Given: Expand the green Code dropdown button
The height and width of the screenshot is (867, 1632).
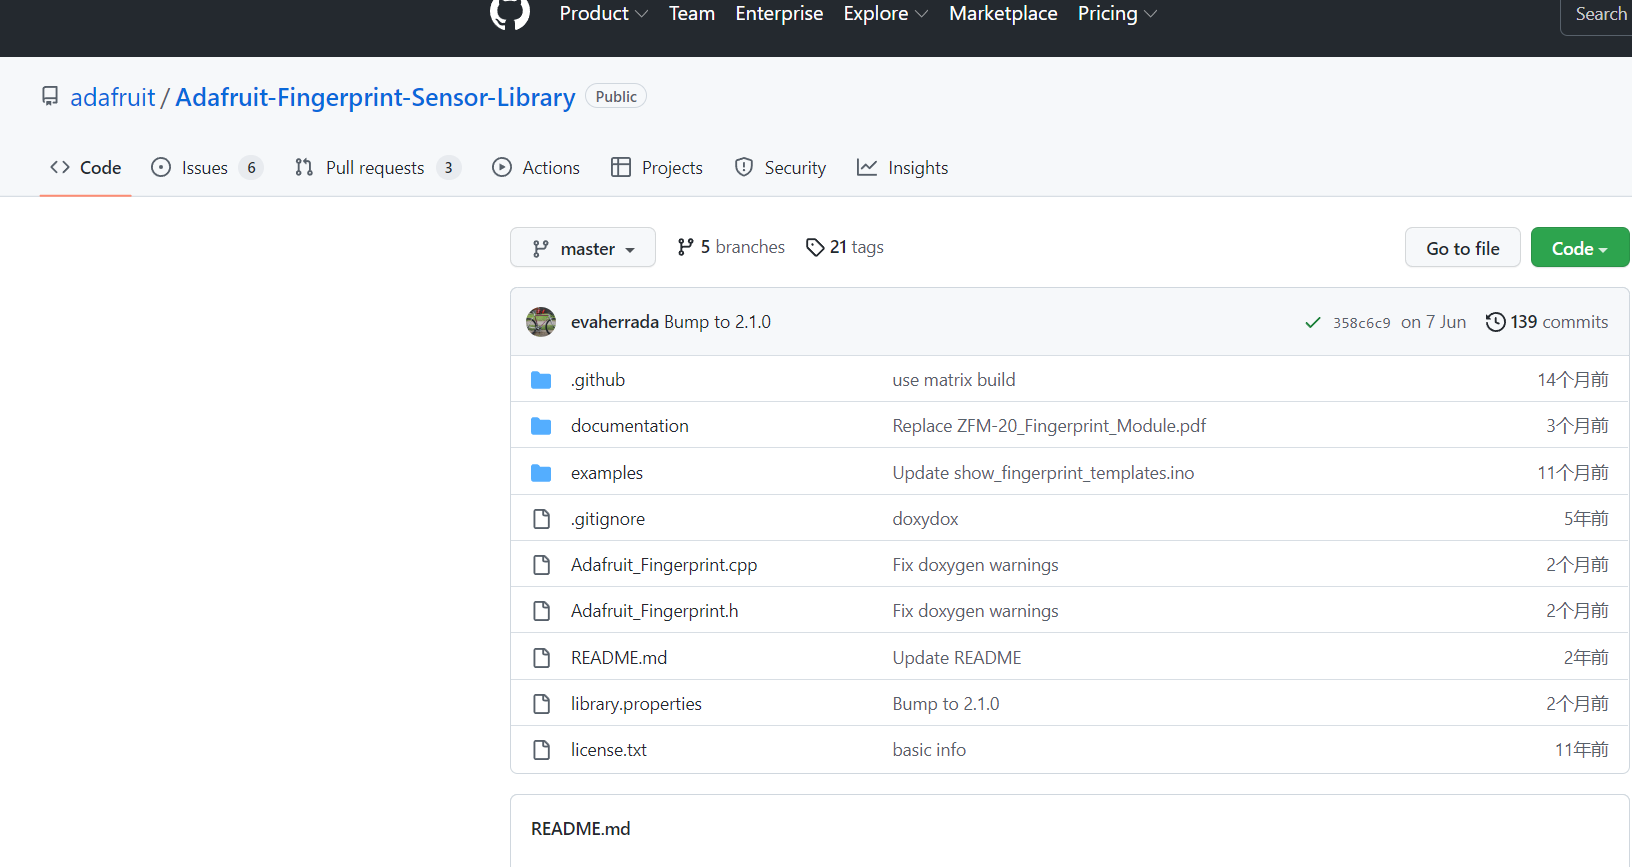Looking at the screenshot, I should (1579, 248).
